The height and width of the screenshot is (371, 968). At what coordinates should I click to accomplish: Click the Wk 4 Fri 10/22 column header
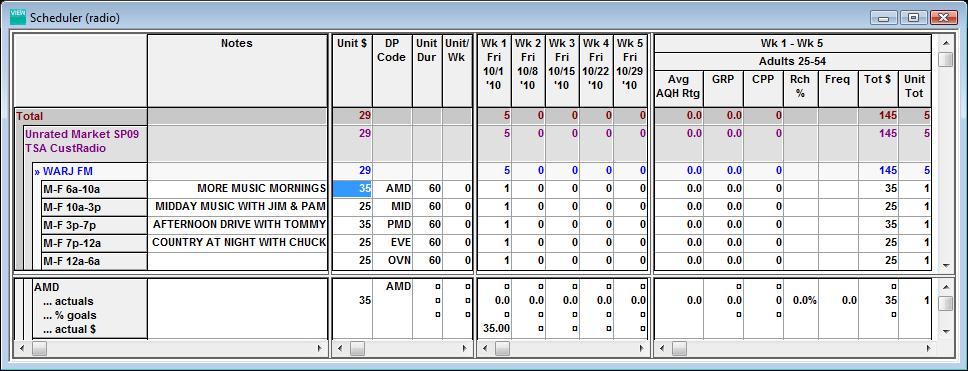pyautogui.click(x=596, y=70)
